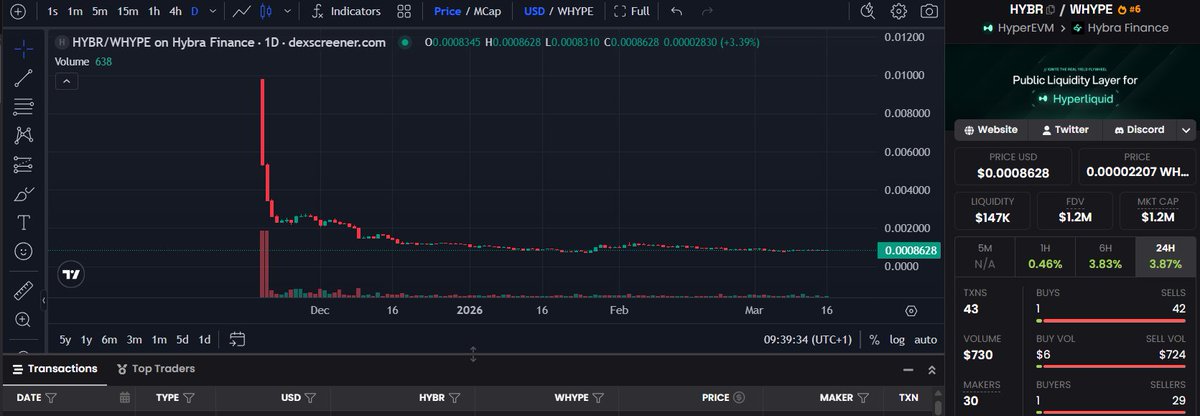Take a chart snapshot with camera icon
This screenshot has width=1200, height=416.
click(929, 12)
